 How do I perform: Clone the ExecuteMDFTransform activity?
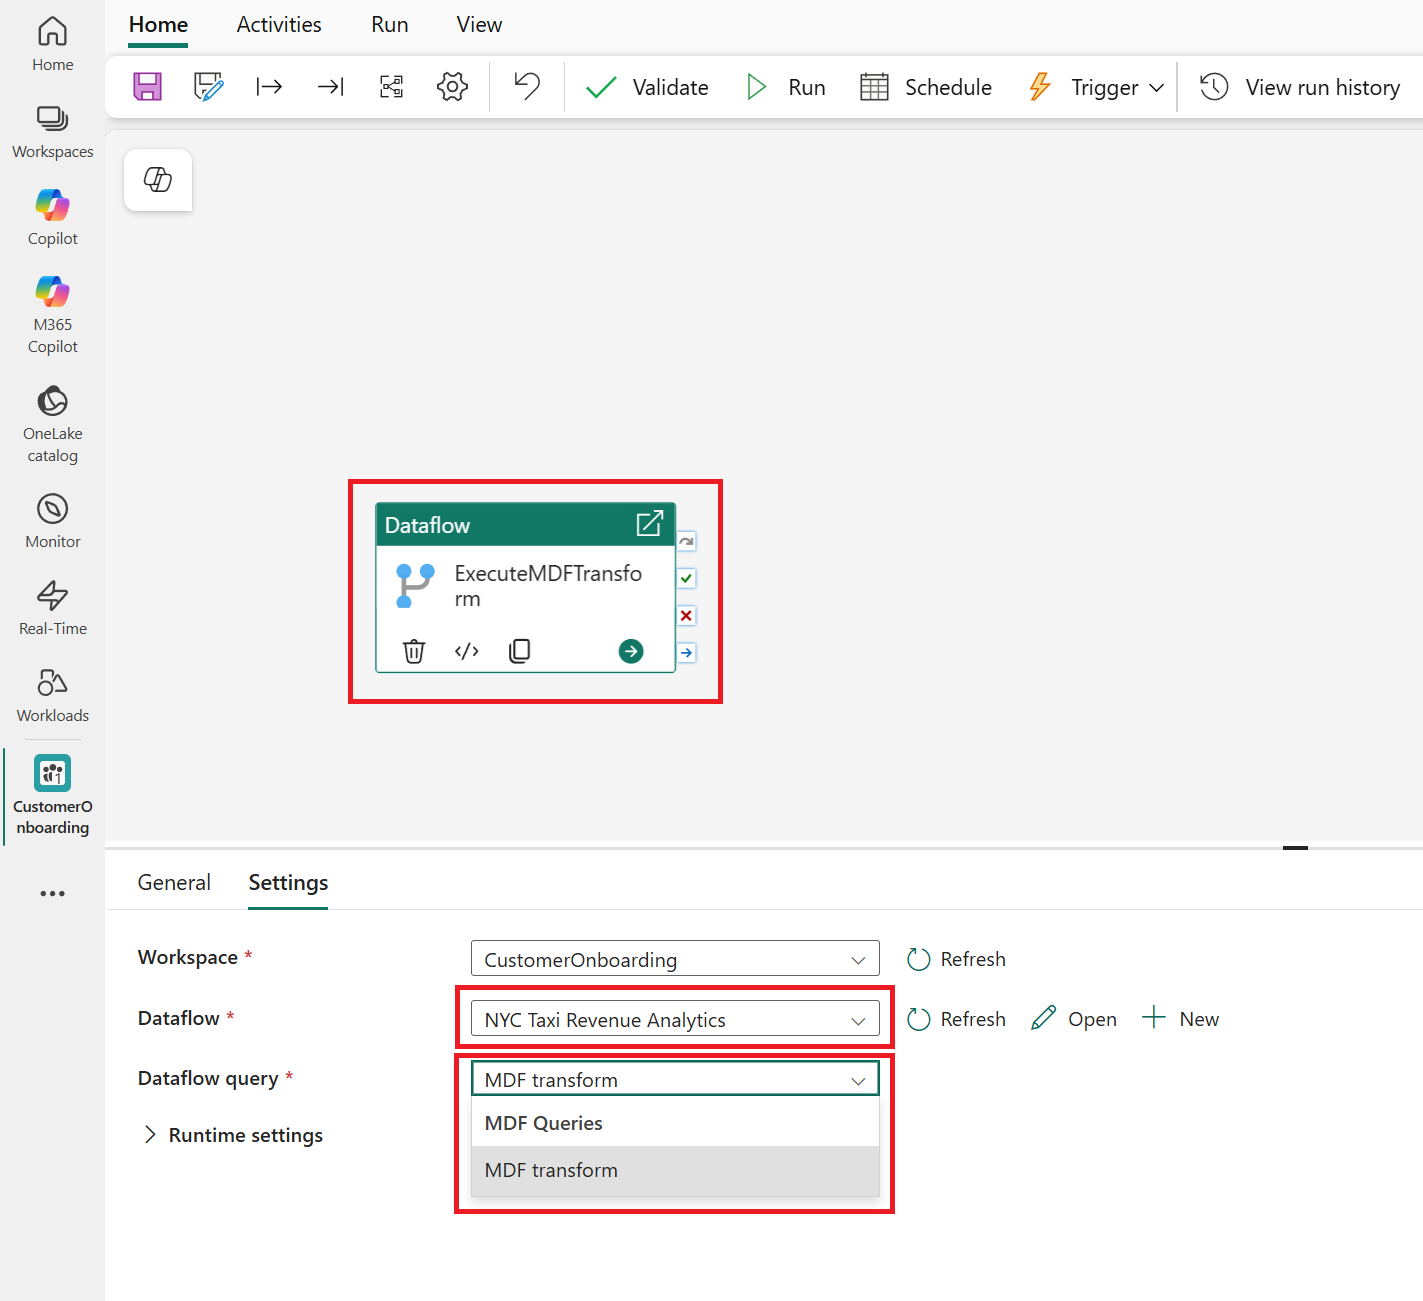pos(520,651)
